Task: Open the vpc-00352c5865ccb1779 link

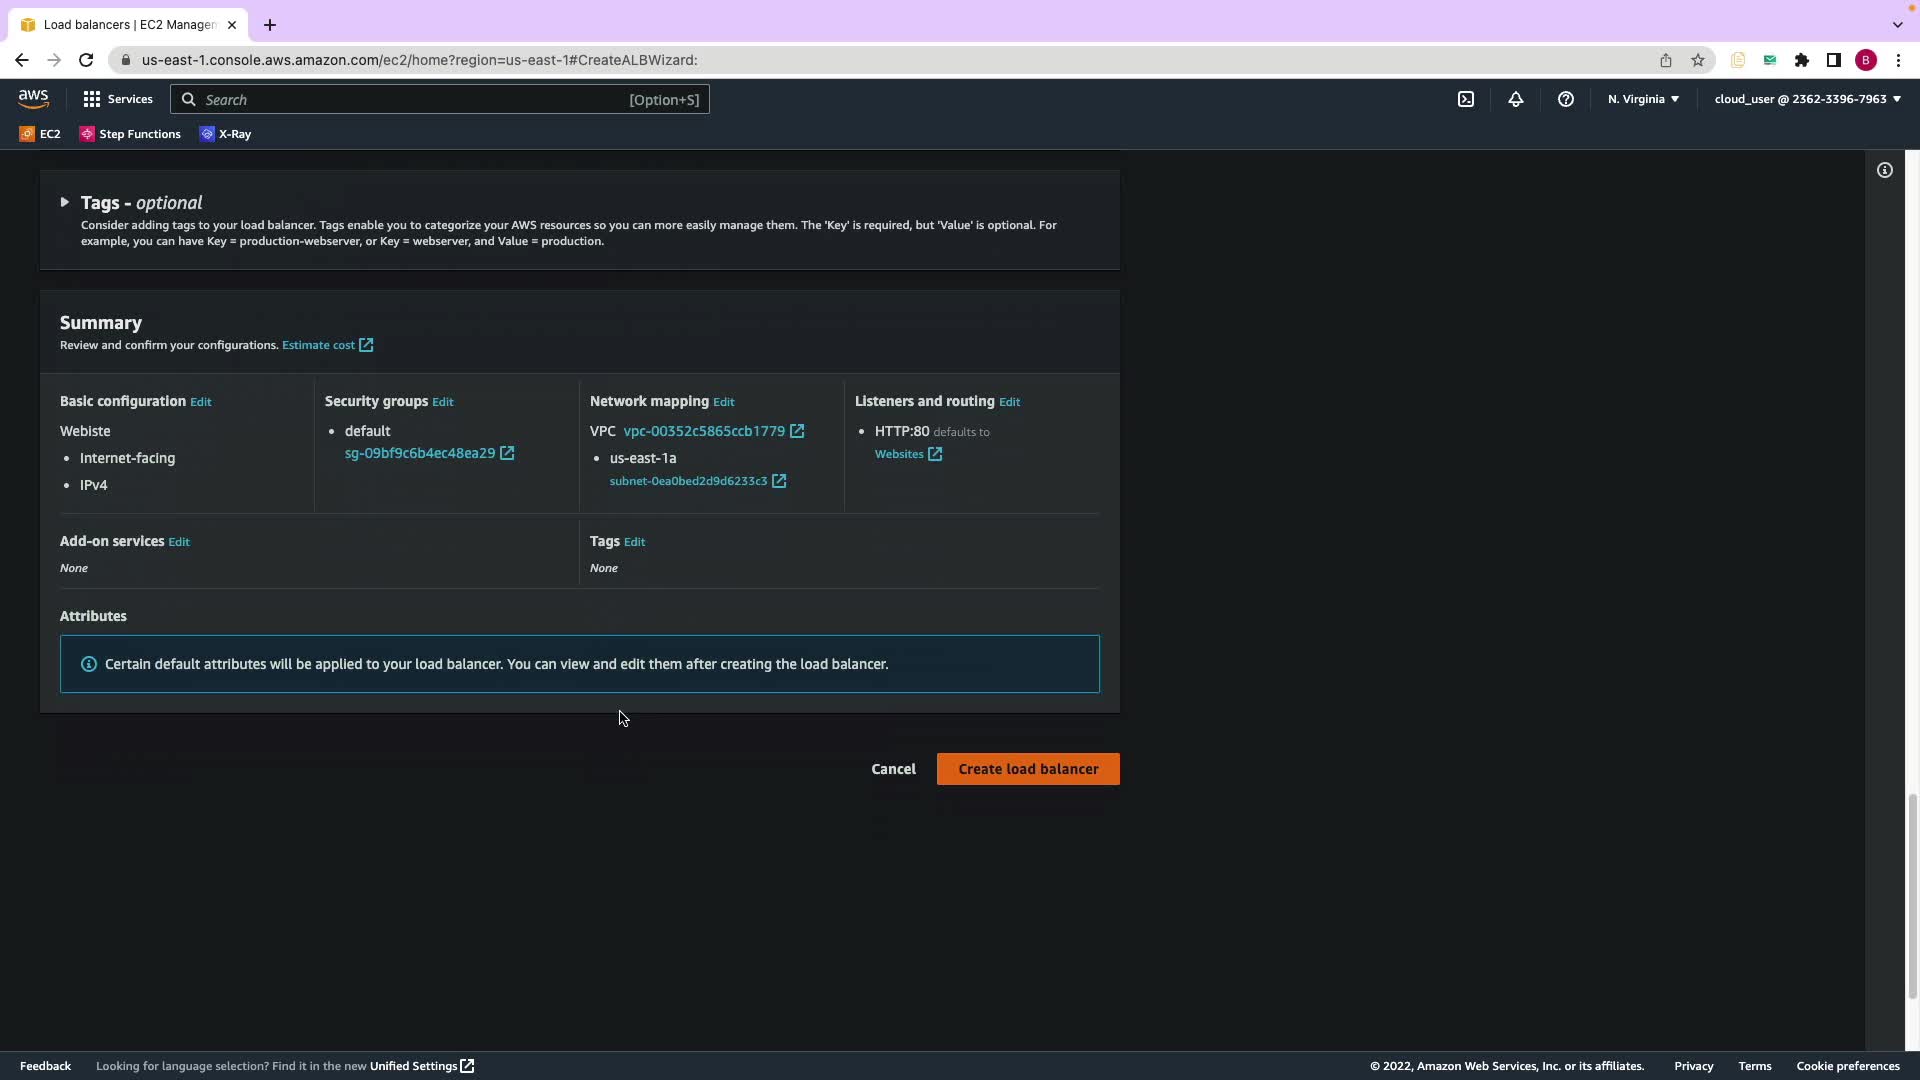Action: 704,431
